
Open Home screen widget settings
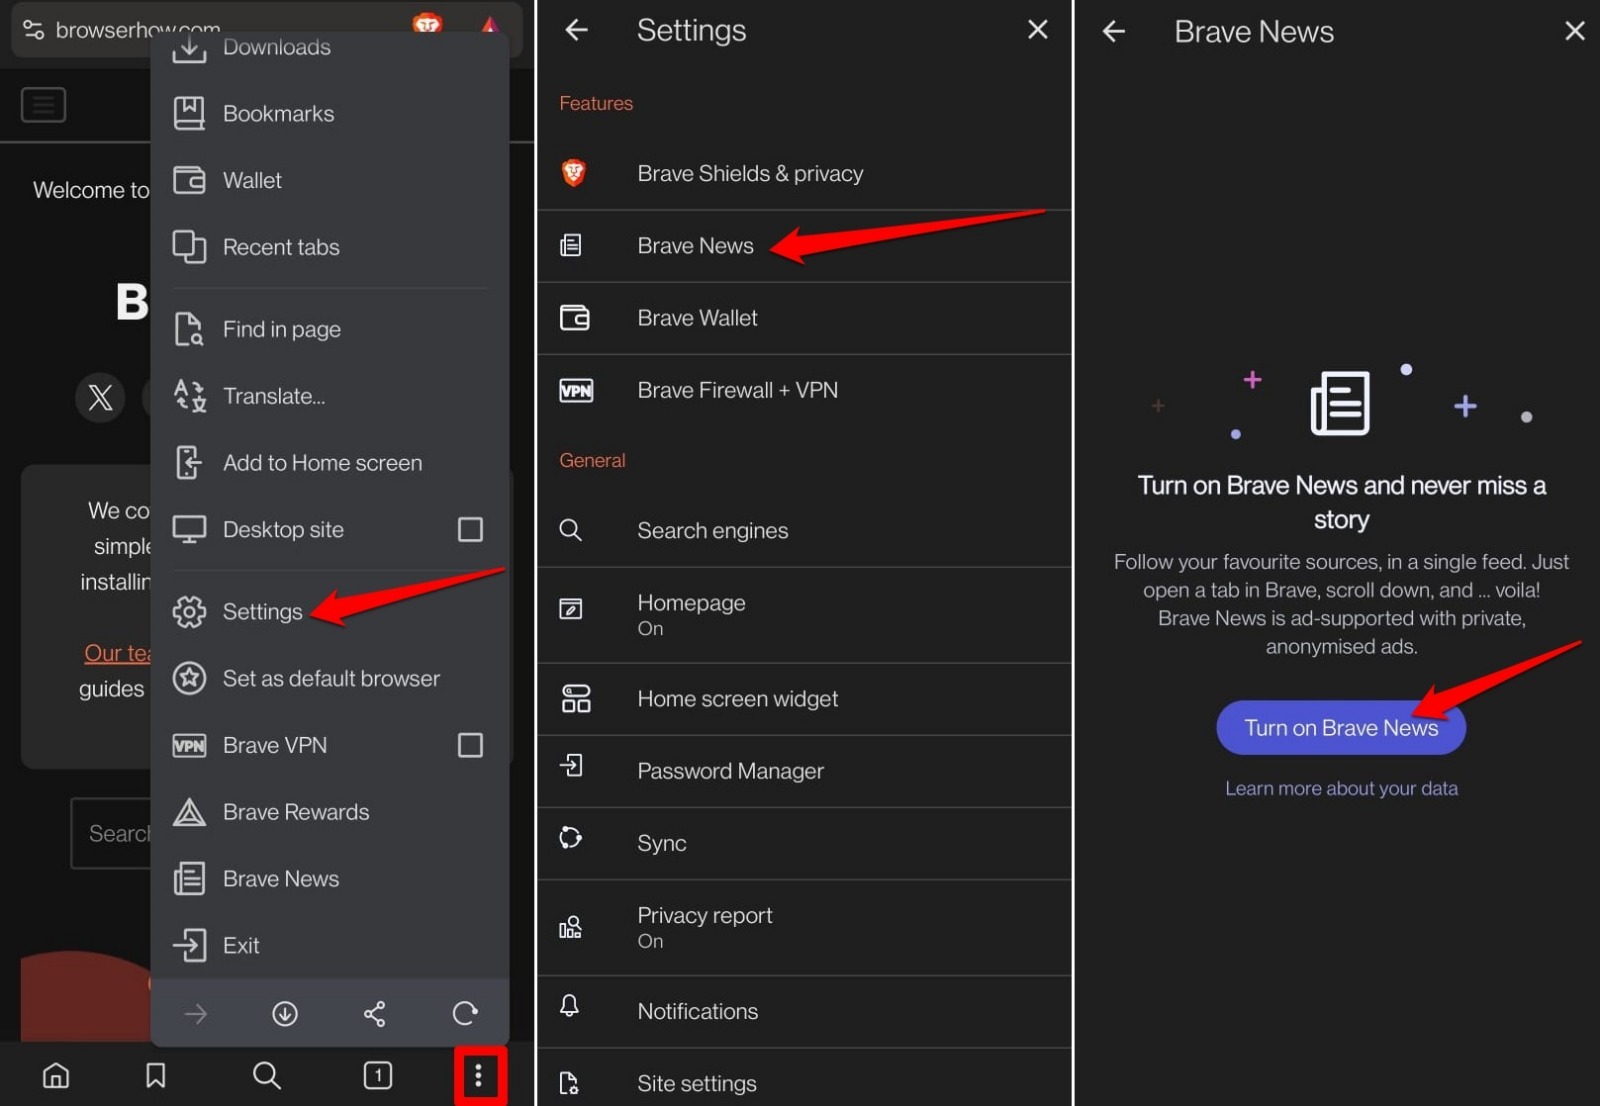click(x=804, y=699)
